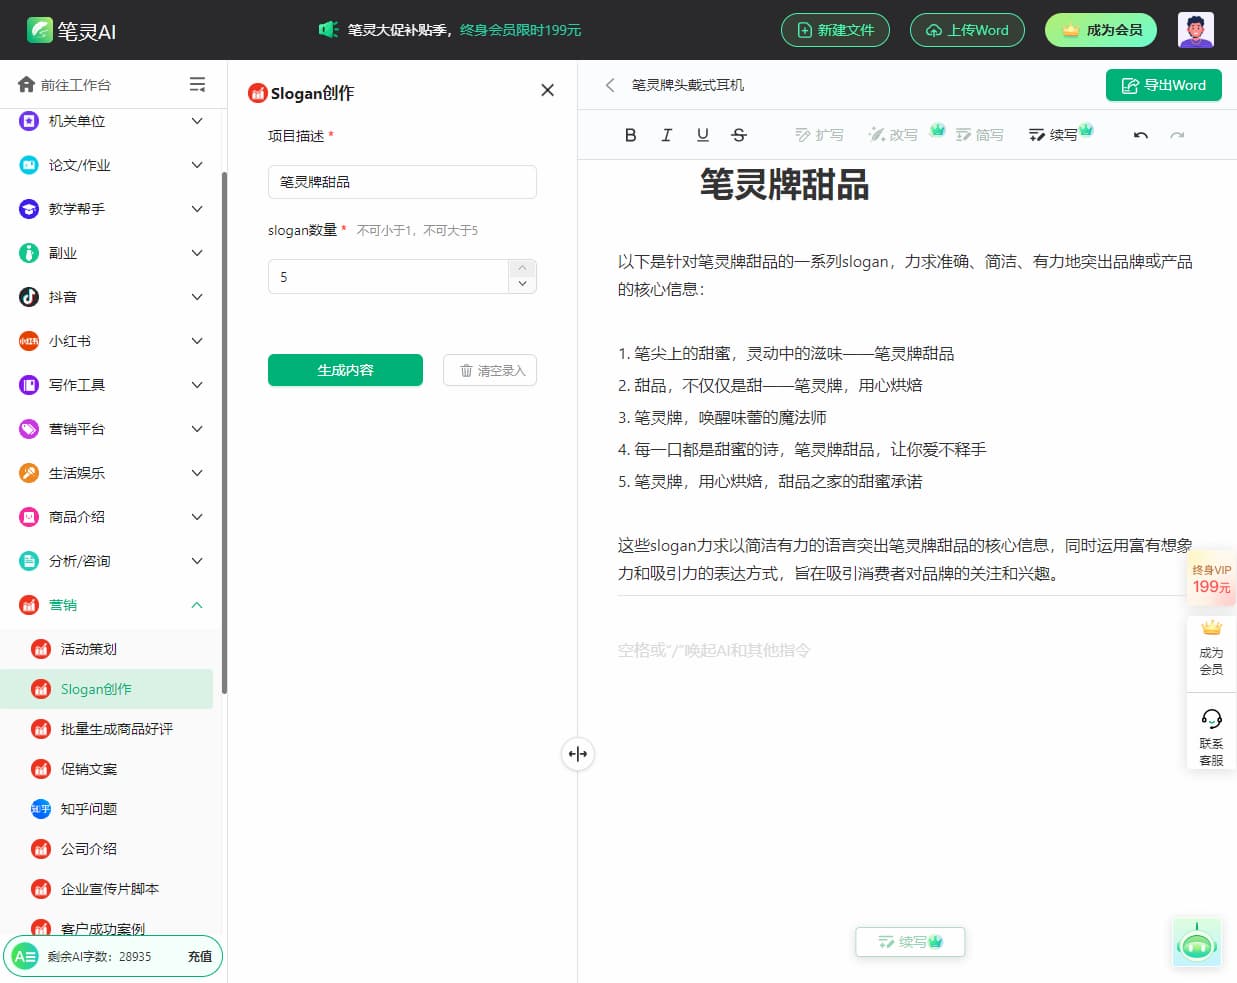Click the 生成内容 button
Image resolution: width=1237 pixels, height=983 pixels.
click(345, 370)
